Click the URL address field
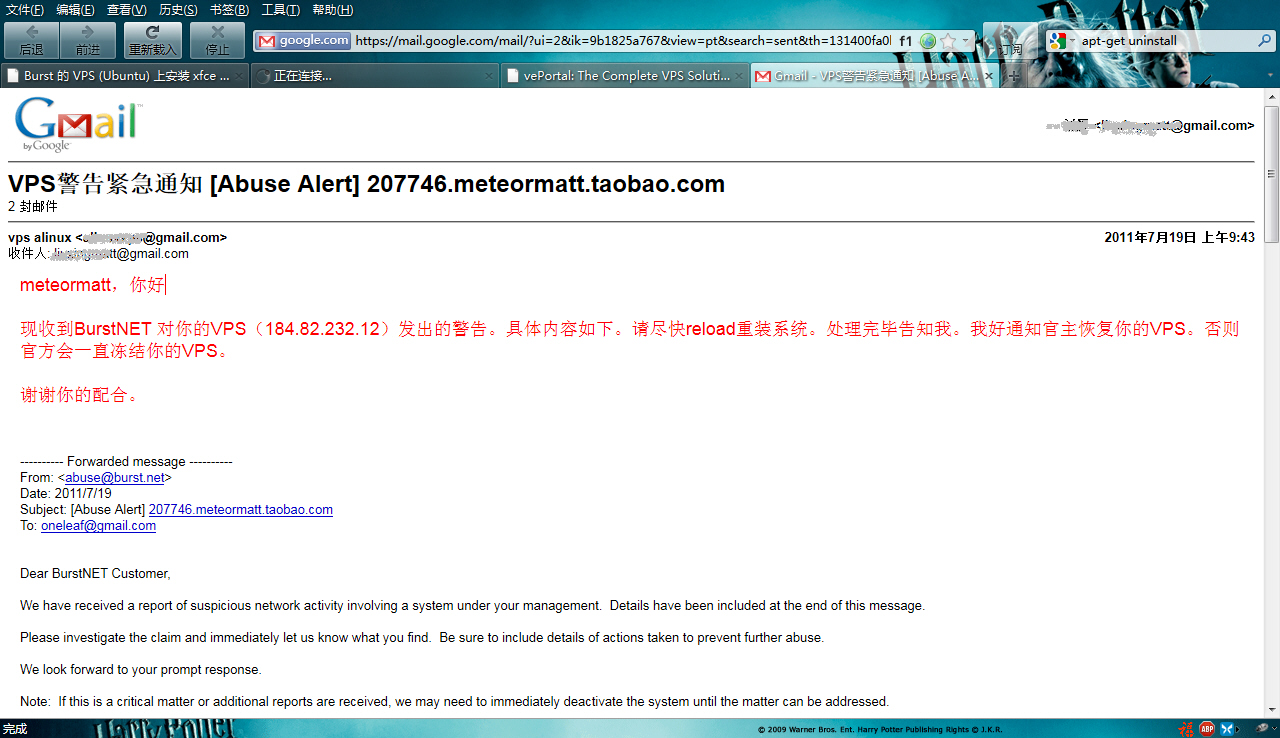Viewport: 1280px width, 738px height. click(x=623, y=41)
